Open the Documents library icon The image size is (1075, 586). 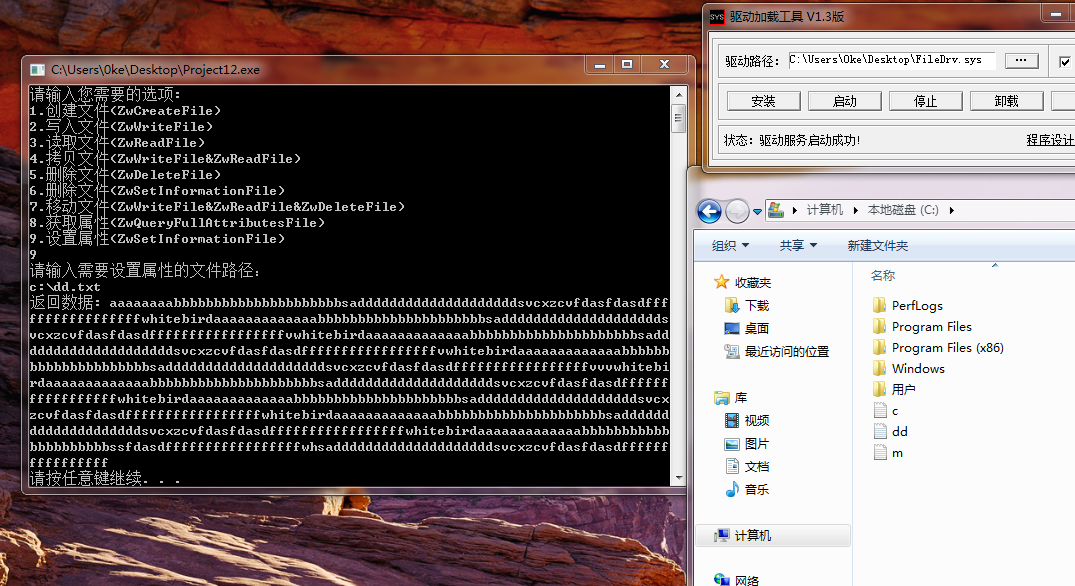coord(732,466)
